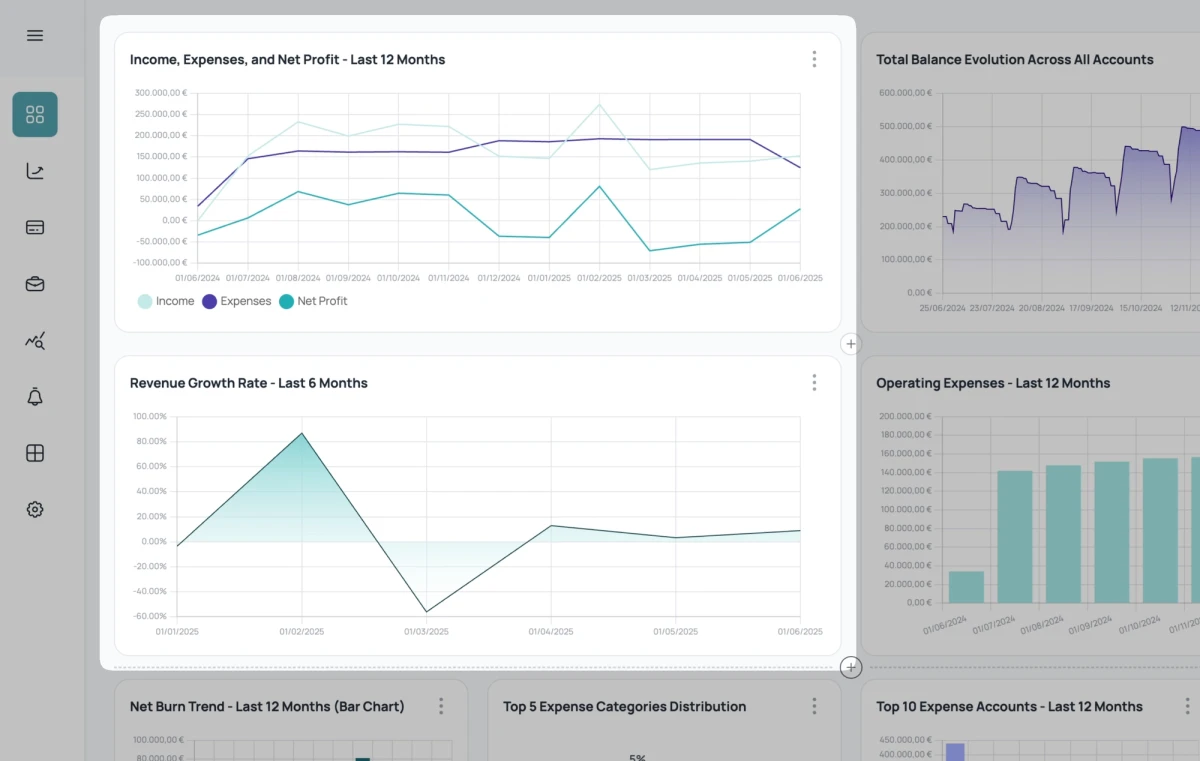Click the lower plus button between chart rows
This screenshot has height=761, width=1200.
coord(850,667)
